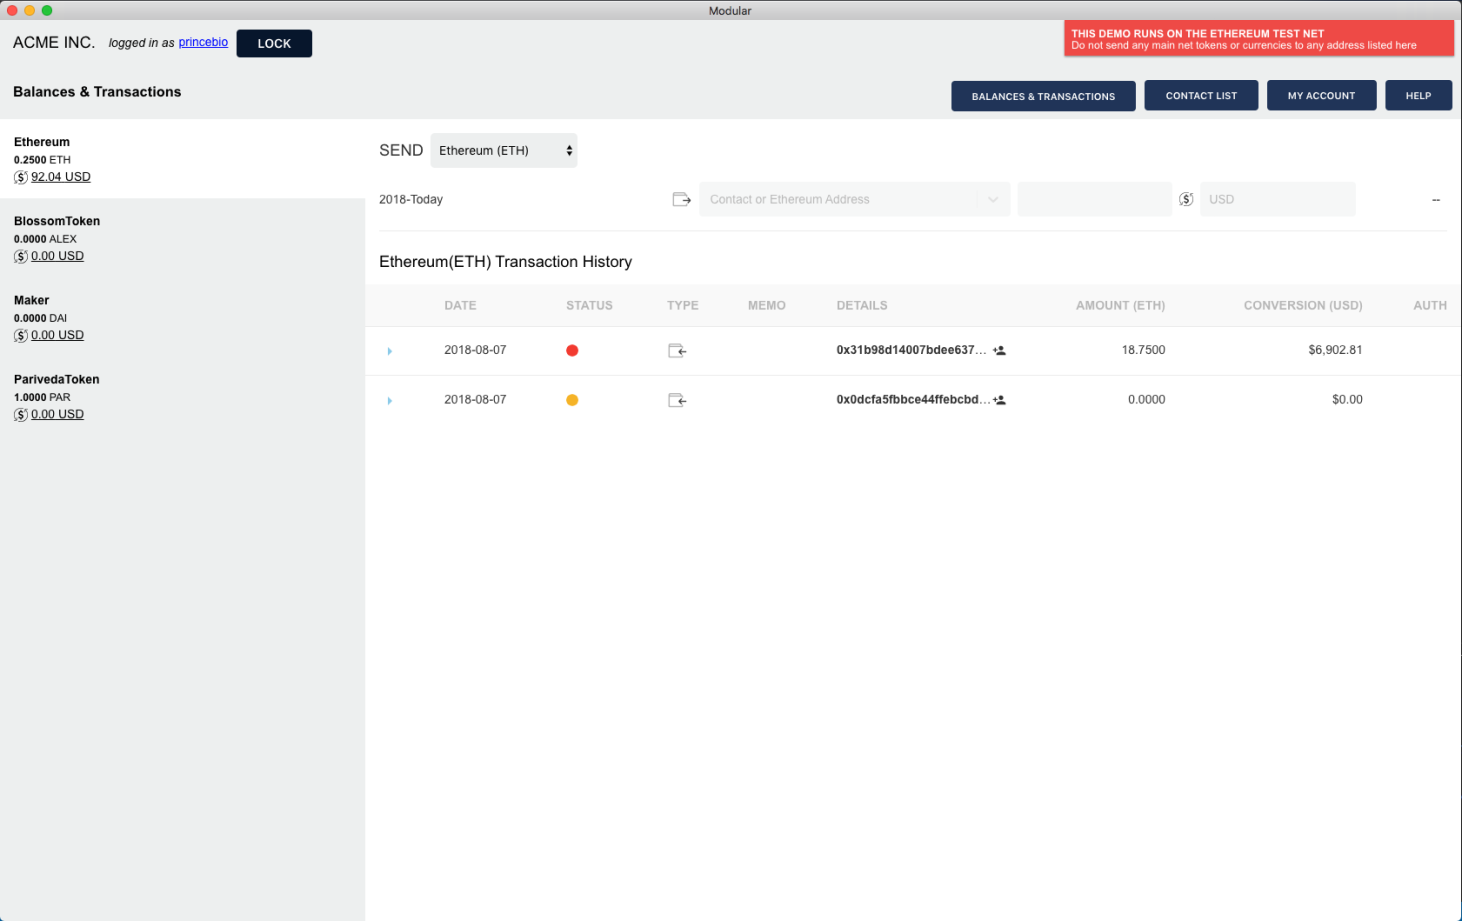Click address 0x0dcfa5fbbce44ffebcbd in details
Image resolution: width=1462 pixels, height=921 pixels.
(x=913, y=399)
